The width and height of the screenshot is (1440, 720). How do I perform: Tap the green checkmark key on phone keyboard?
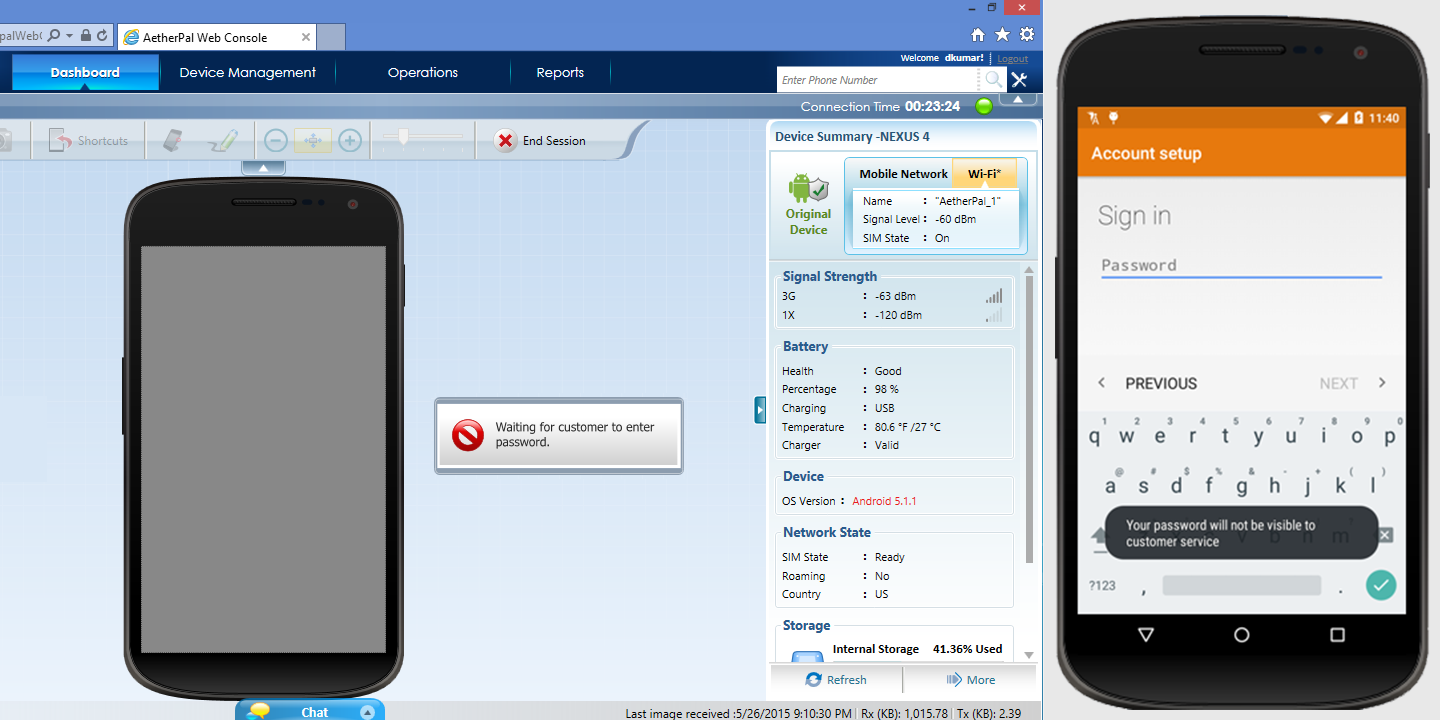[x=1381, y=585]
